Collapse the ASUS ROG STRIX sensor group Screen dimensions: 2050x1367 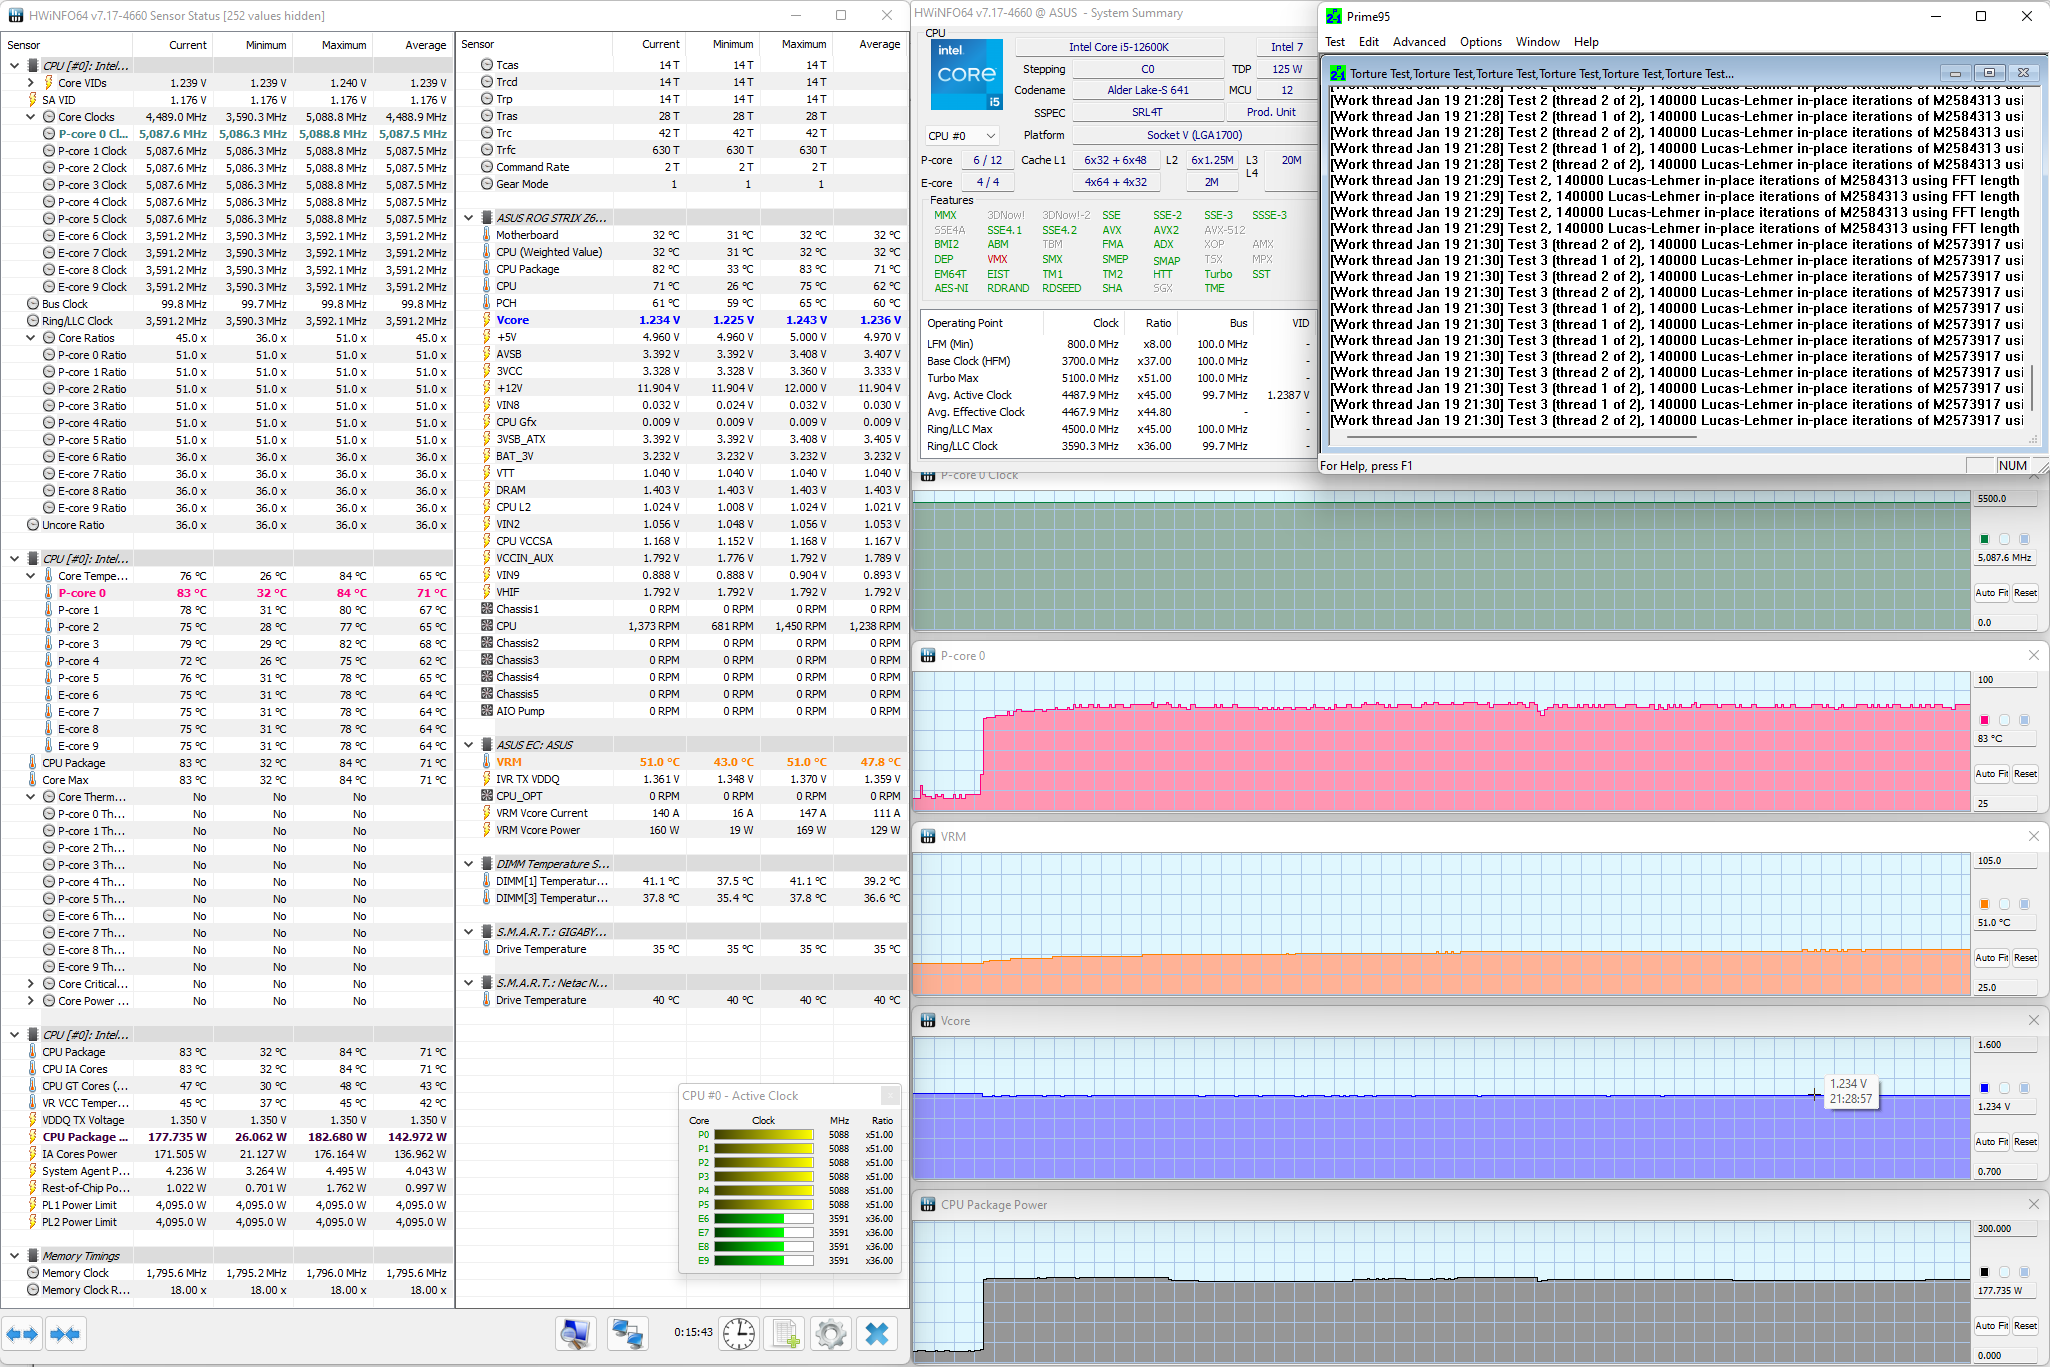click(x=469, y=218)
